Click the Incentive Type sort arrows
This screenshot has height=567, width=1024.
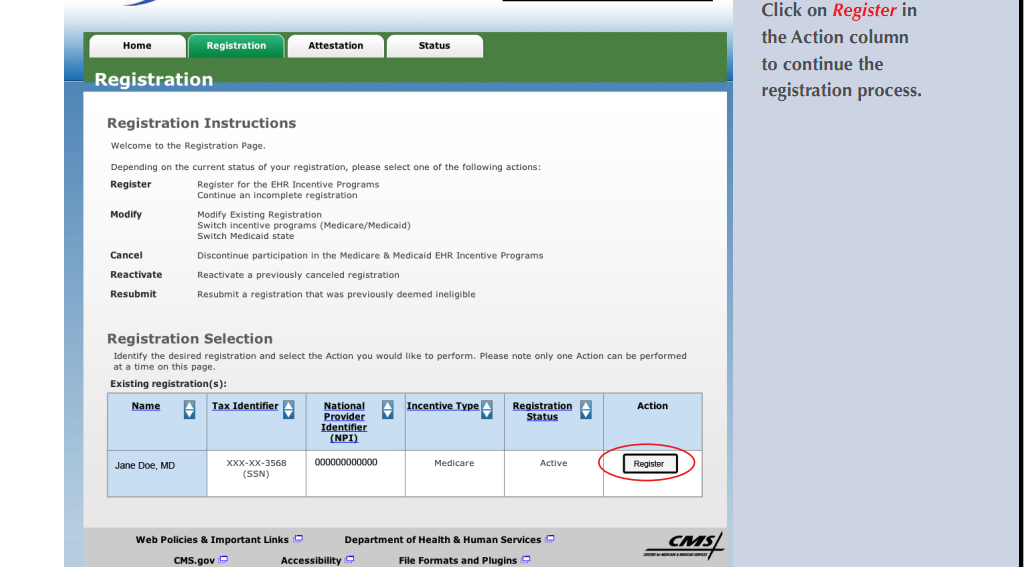[x=487, y=409]
